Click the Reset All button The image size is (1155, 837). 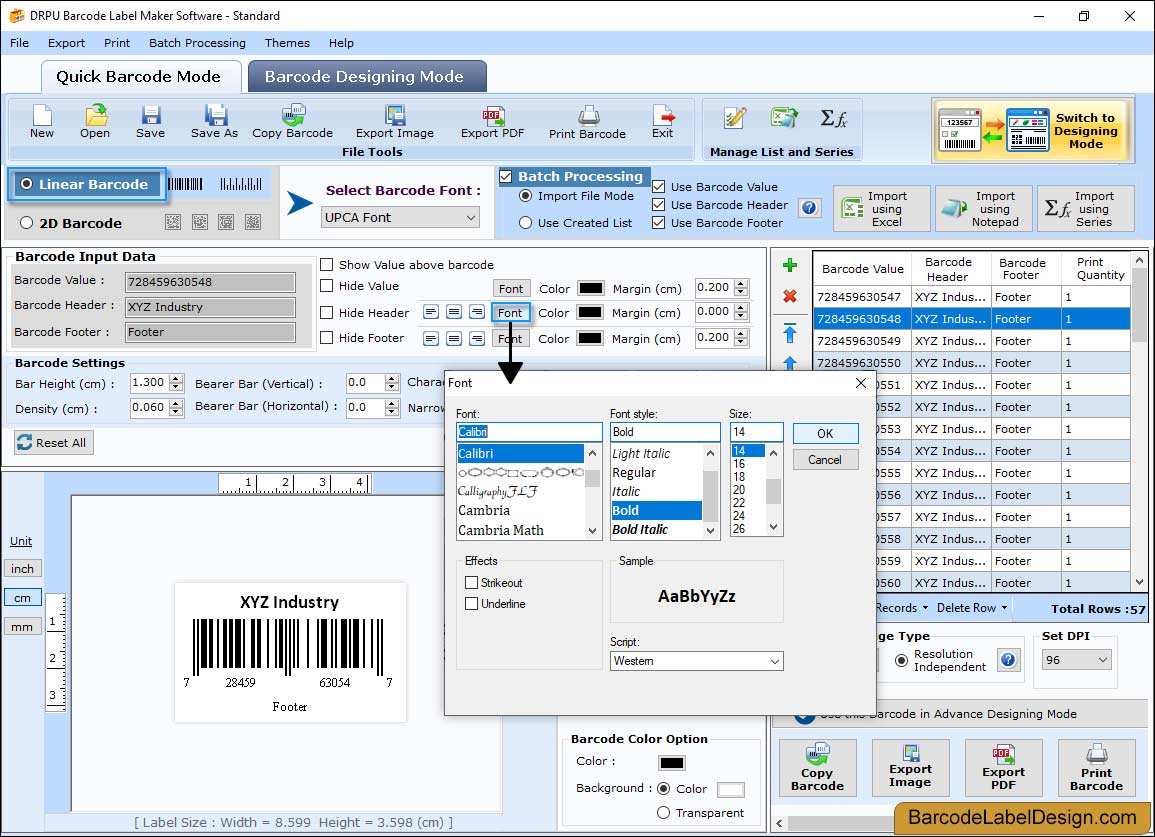click(x=54, y=442)
